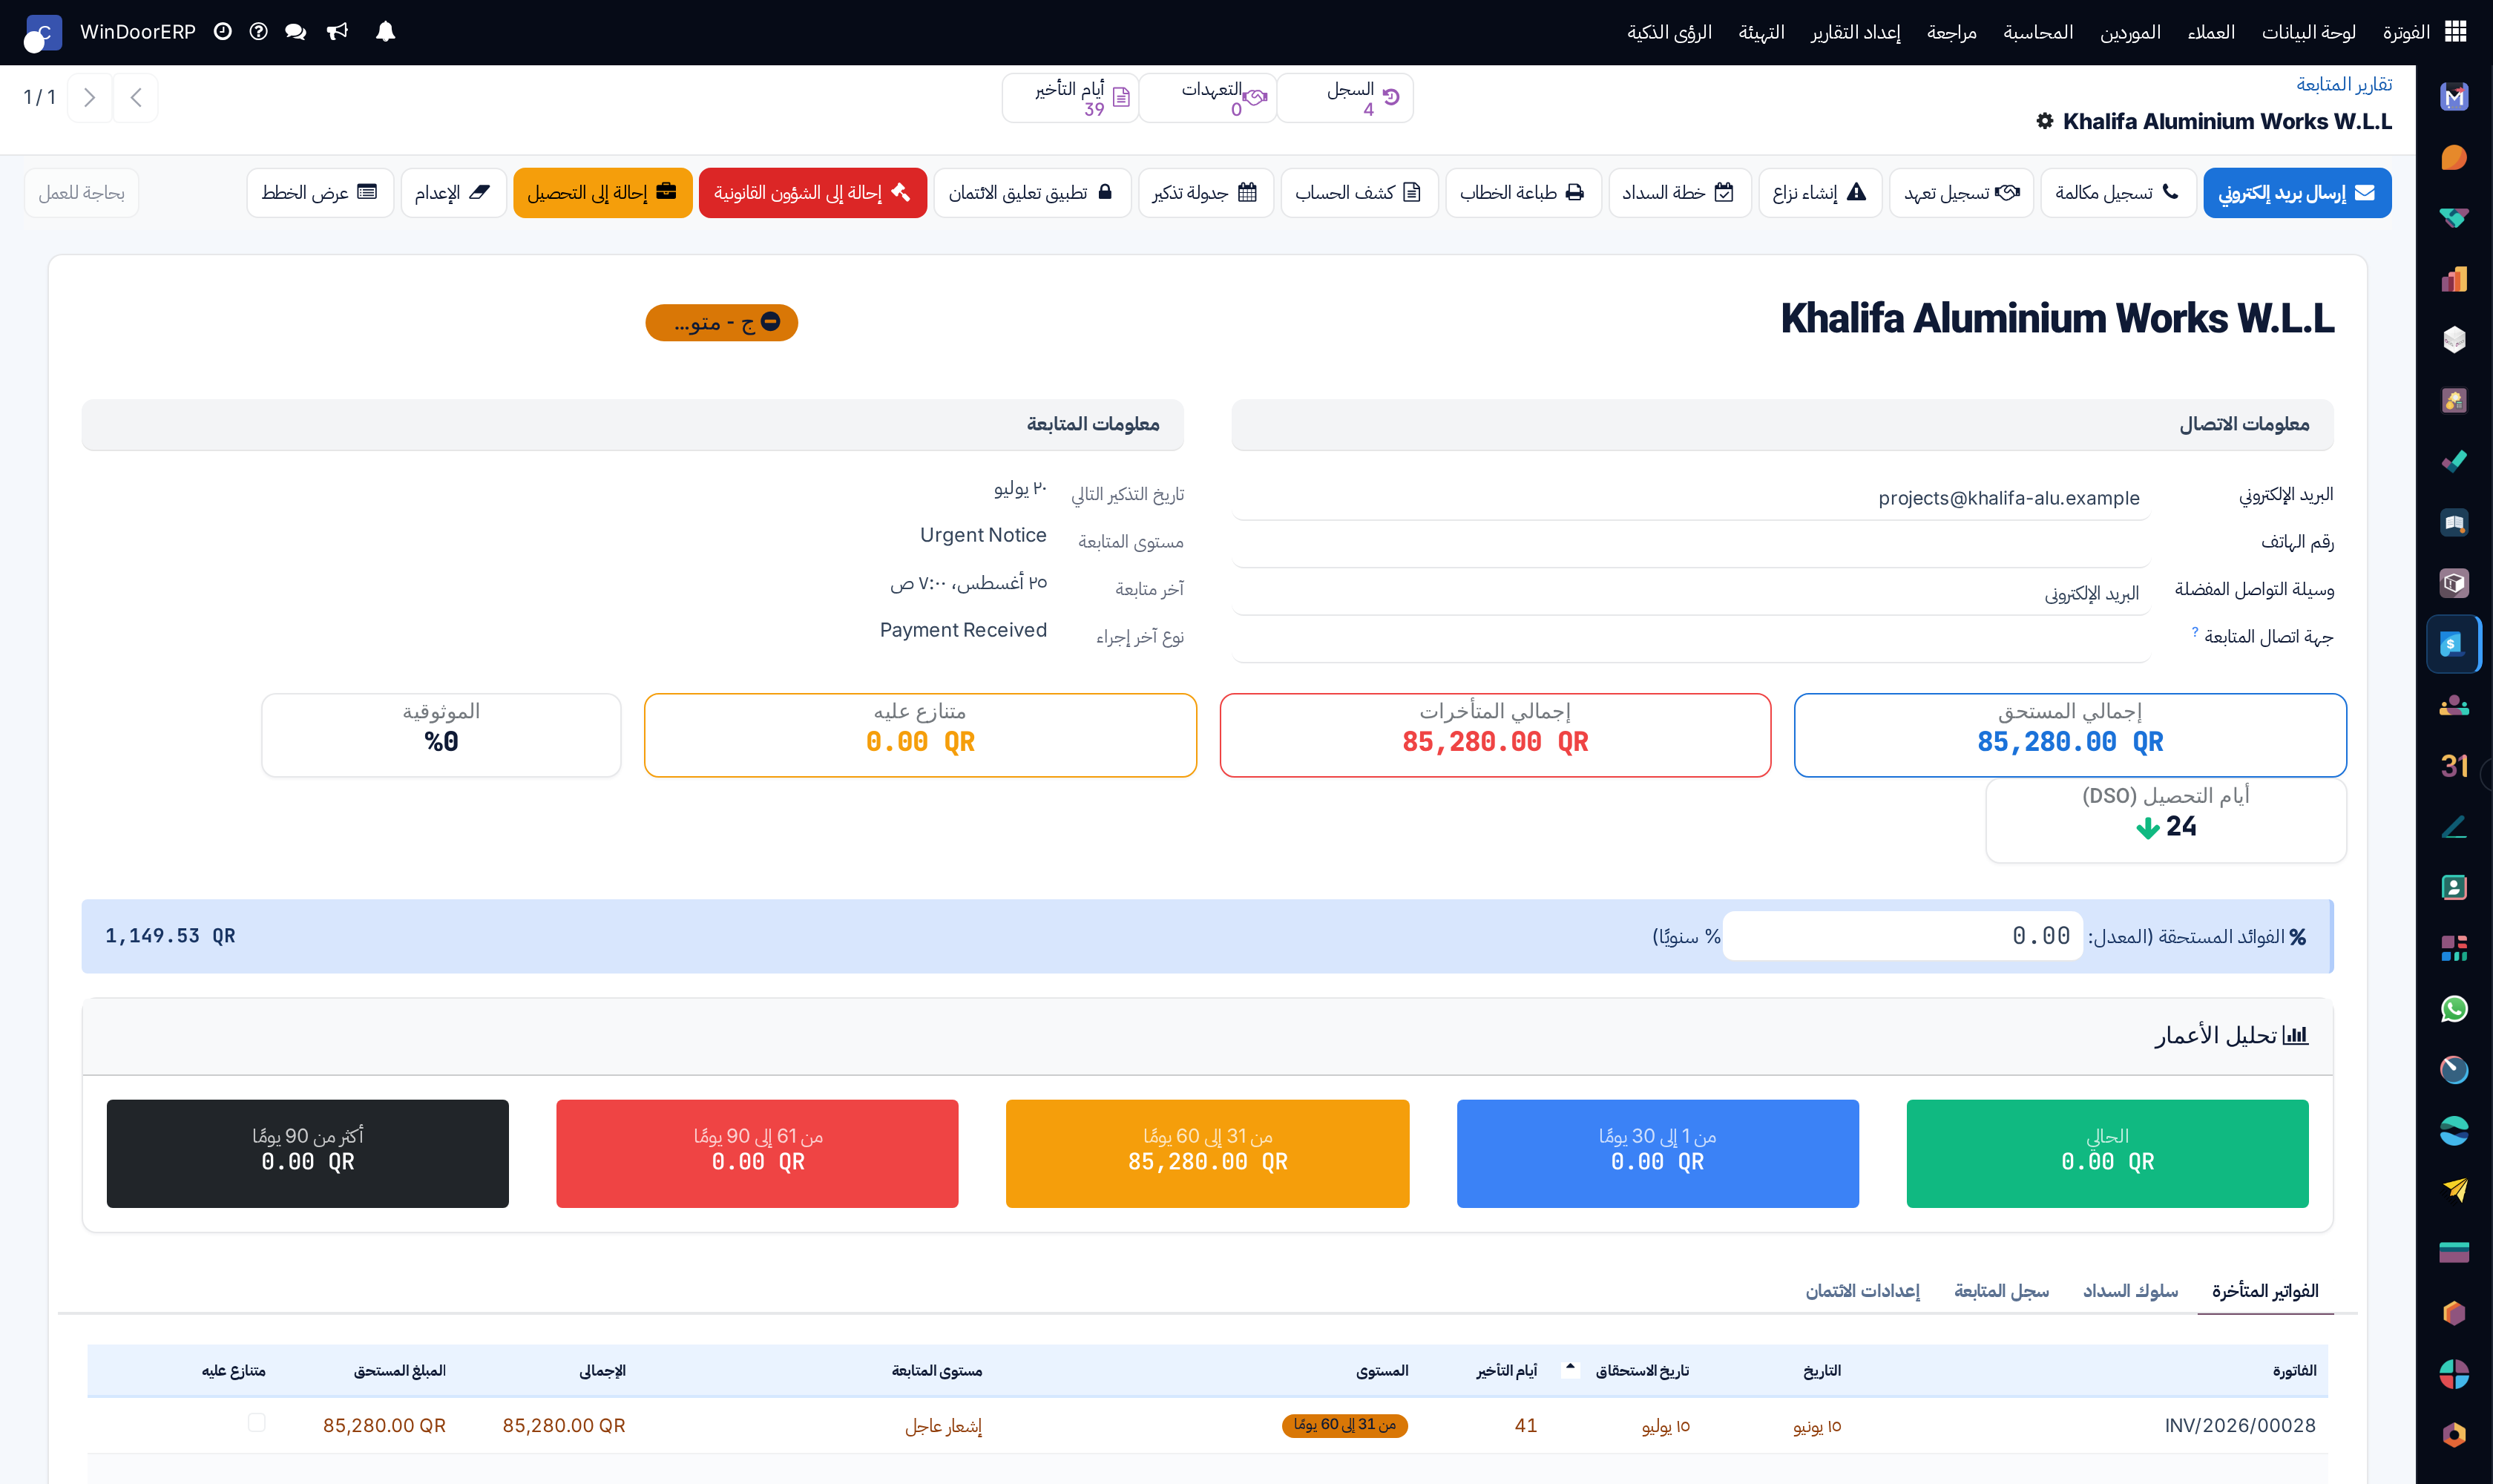
Task: Open the credit card app in sidebar
Action: tap(2454, 1251)
